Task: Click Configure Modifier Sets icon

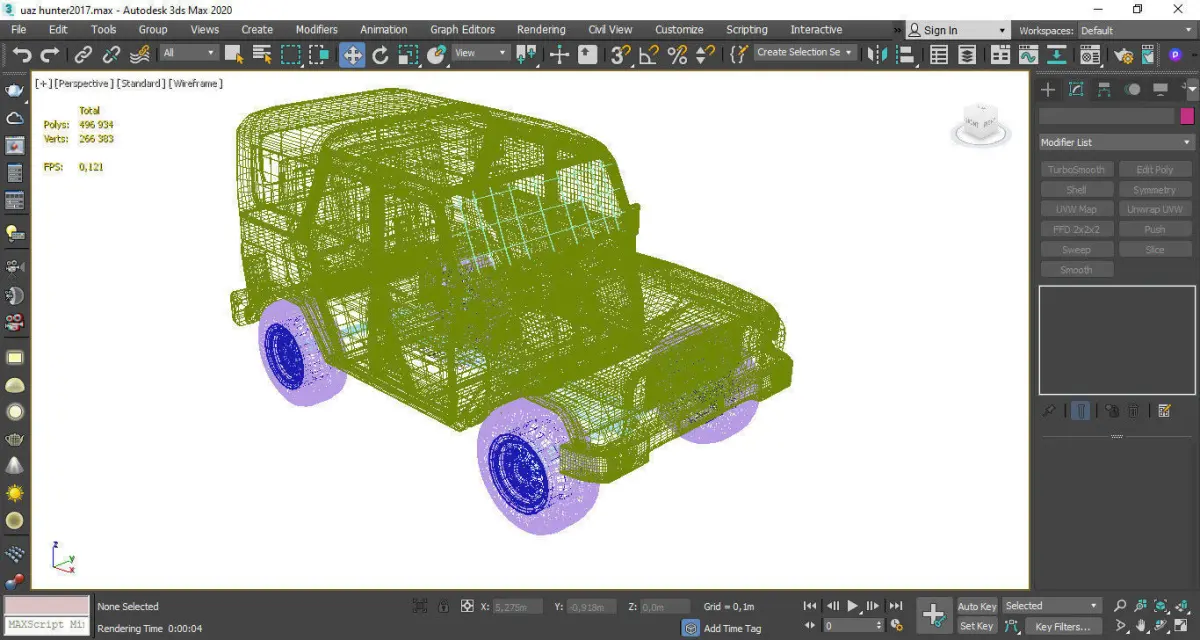Action: tap(1163, 410)
